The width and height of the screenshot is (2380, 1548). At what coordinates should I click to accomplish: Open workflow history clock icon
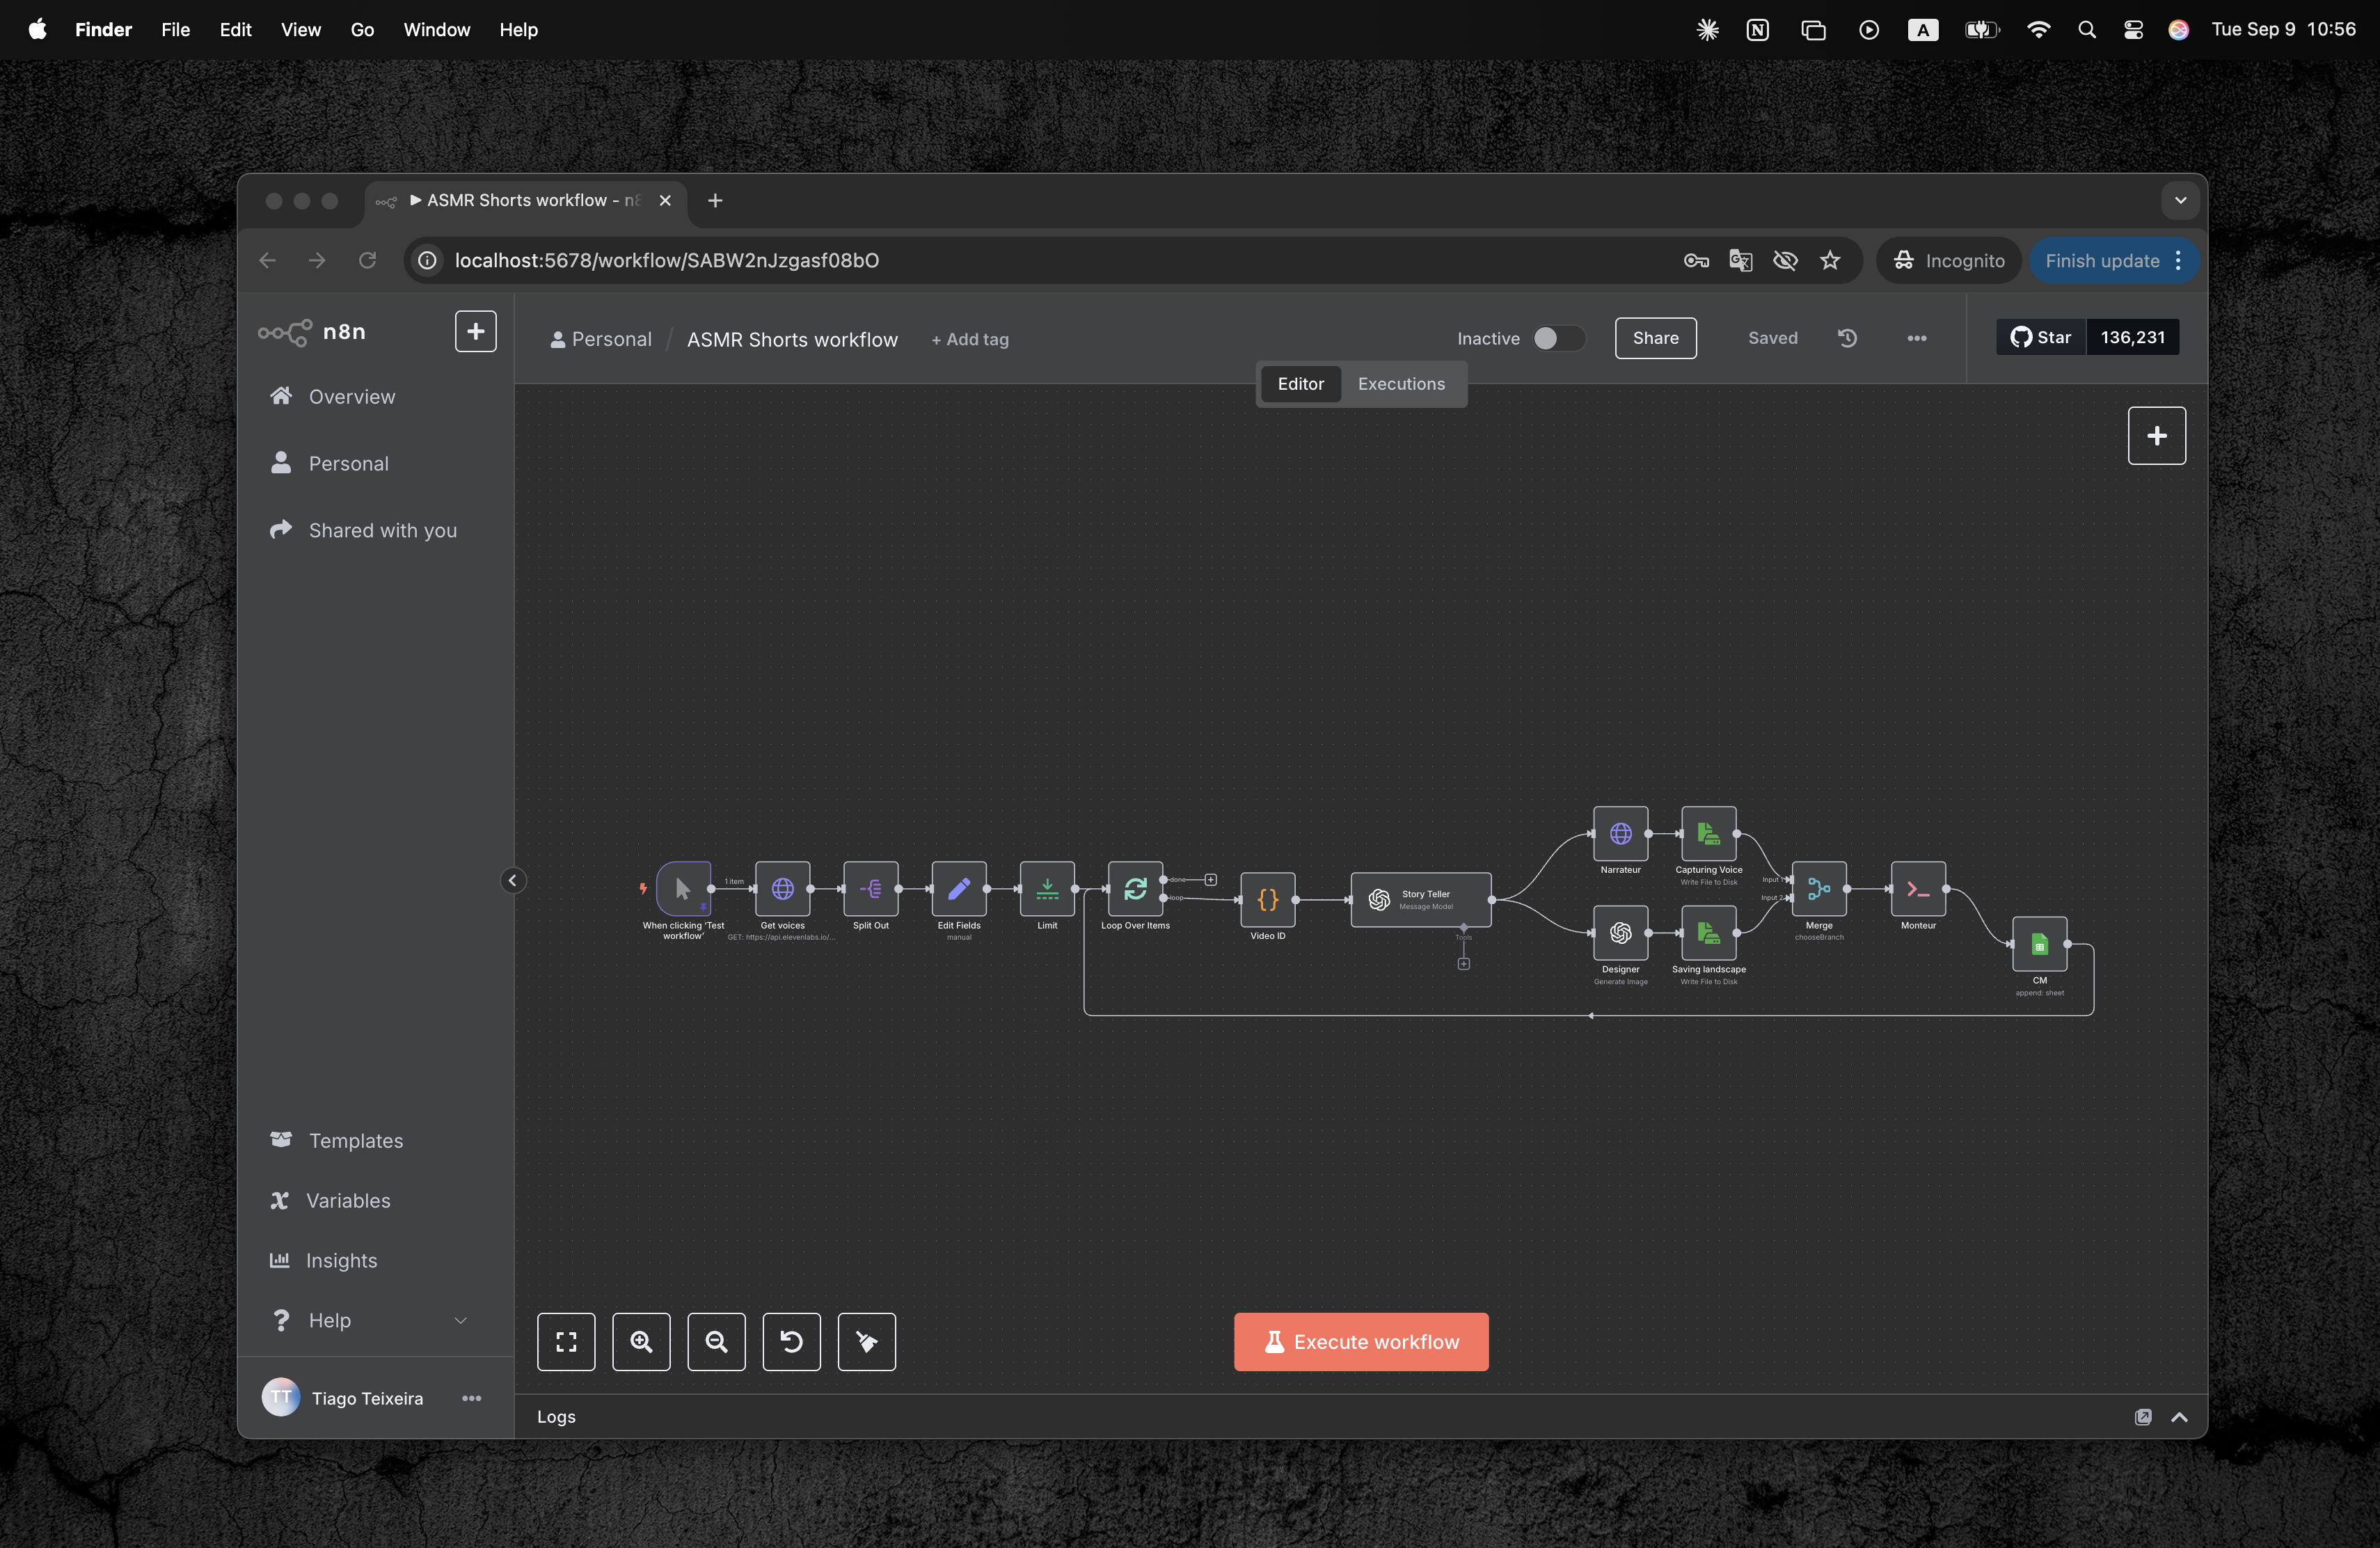(x=1847, y=338)
